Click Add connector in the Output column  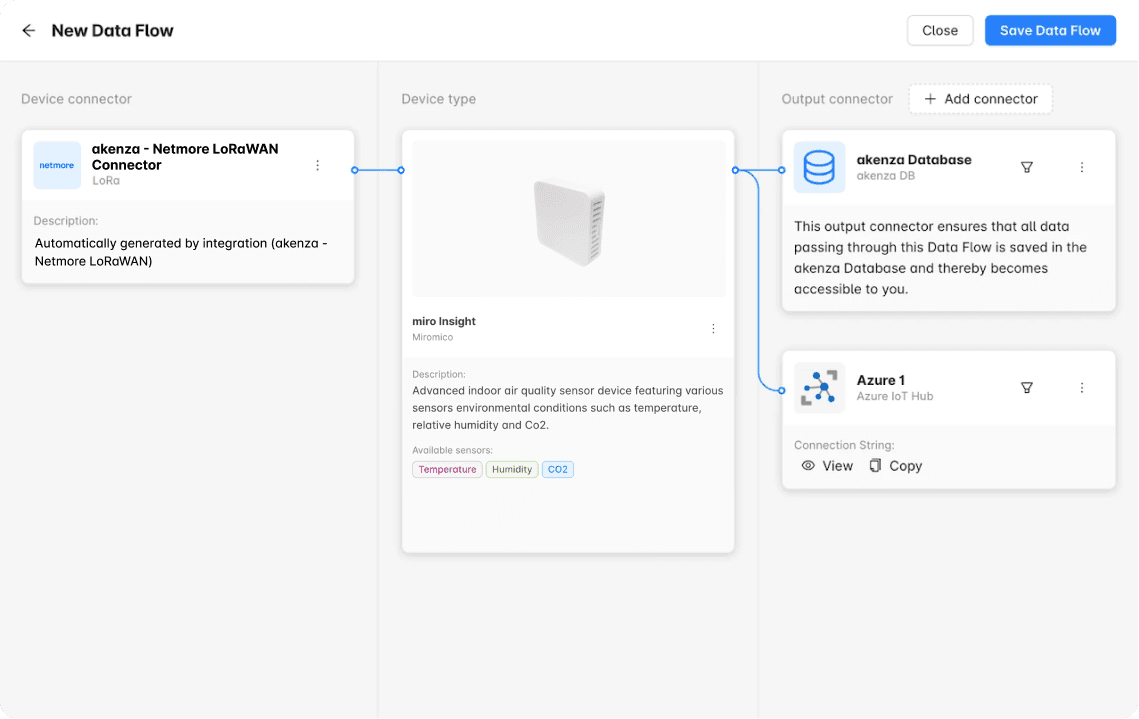point(980,99)
